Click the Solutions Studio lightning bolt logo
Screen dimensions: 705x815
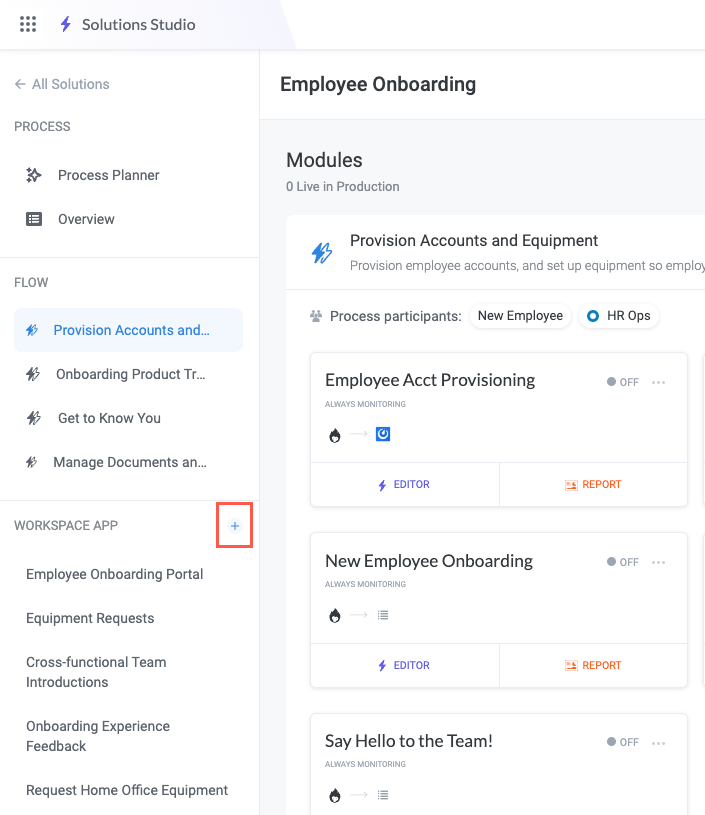(x=66, y=24)
